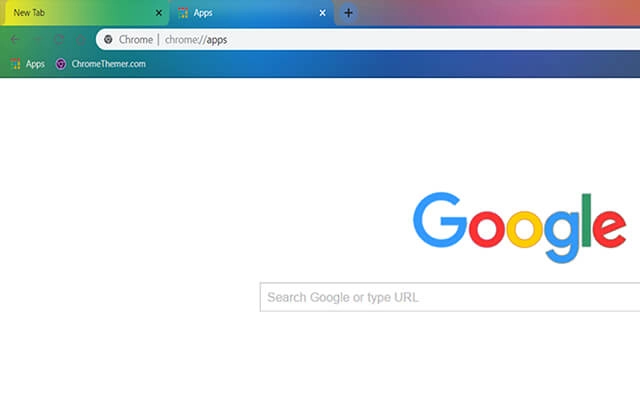Go forward with the forward arrow
This screenshot has width=640, height=400.
[37, 40]
